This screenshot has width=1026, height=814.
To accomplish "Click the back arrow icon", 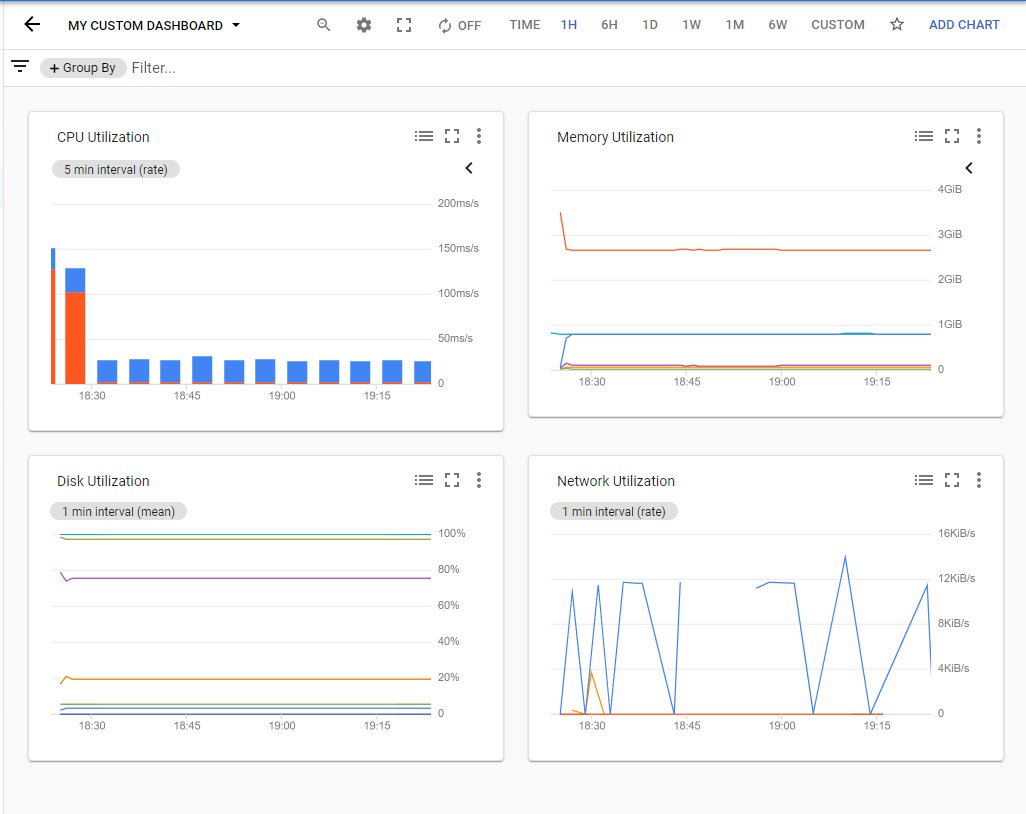I will [x=32, y=25].
